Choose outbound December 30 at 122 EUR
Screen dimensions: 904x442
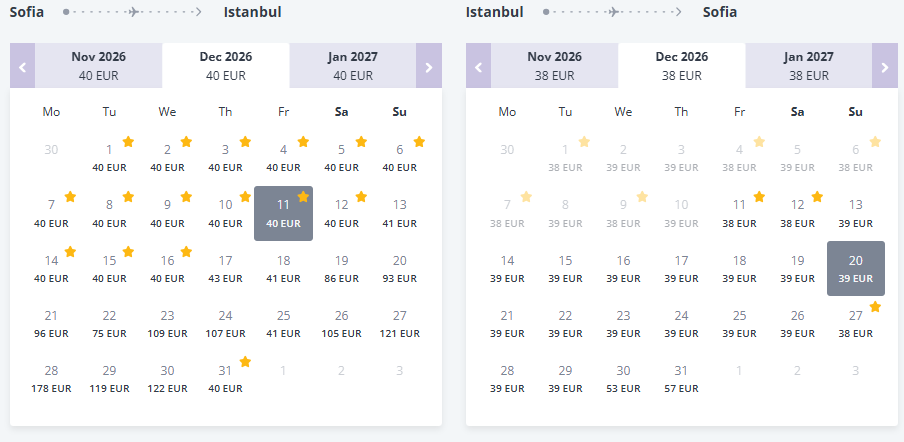coord(167,379)
